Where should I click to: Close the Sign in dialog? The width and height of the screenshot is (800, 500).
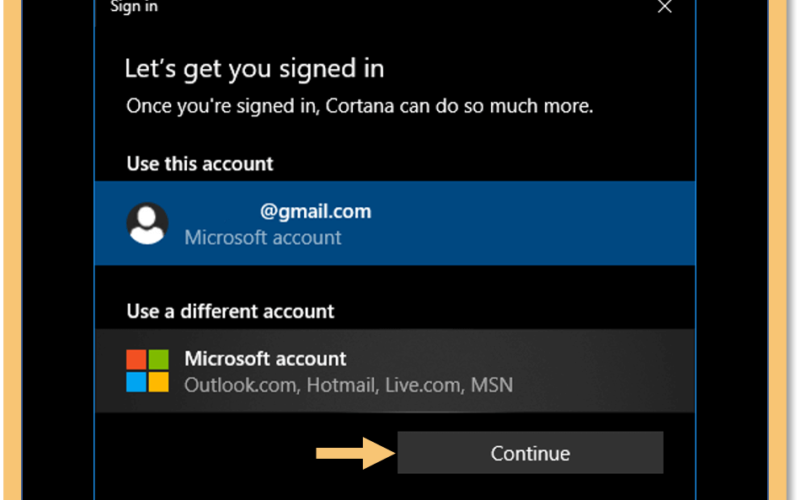pos(664,7)
